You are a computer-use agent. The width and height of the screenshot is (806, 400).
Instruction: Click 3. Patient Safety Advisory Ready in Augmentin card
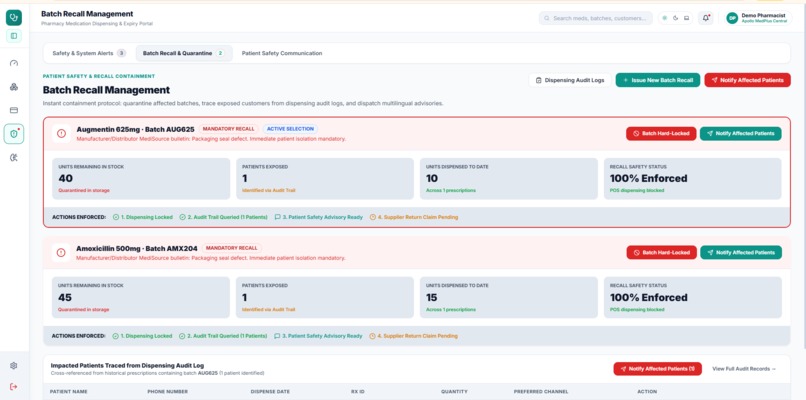[319, 217]
